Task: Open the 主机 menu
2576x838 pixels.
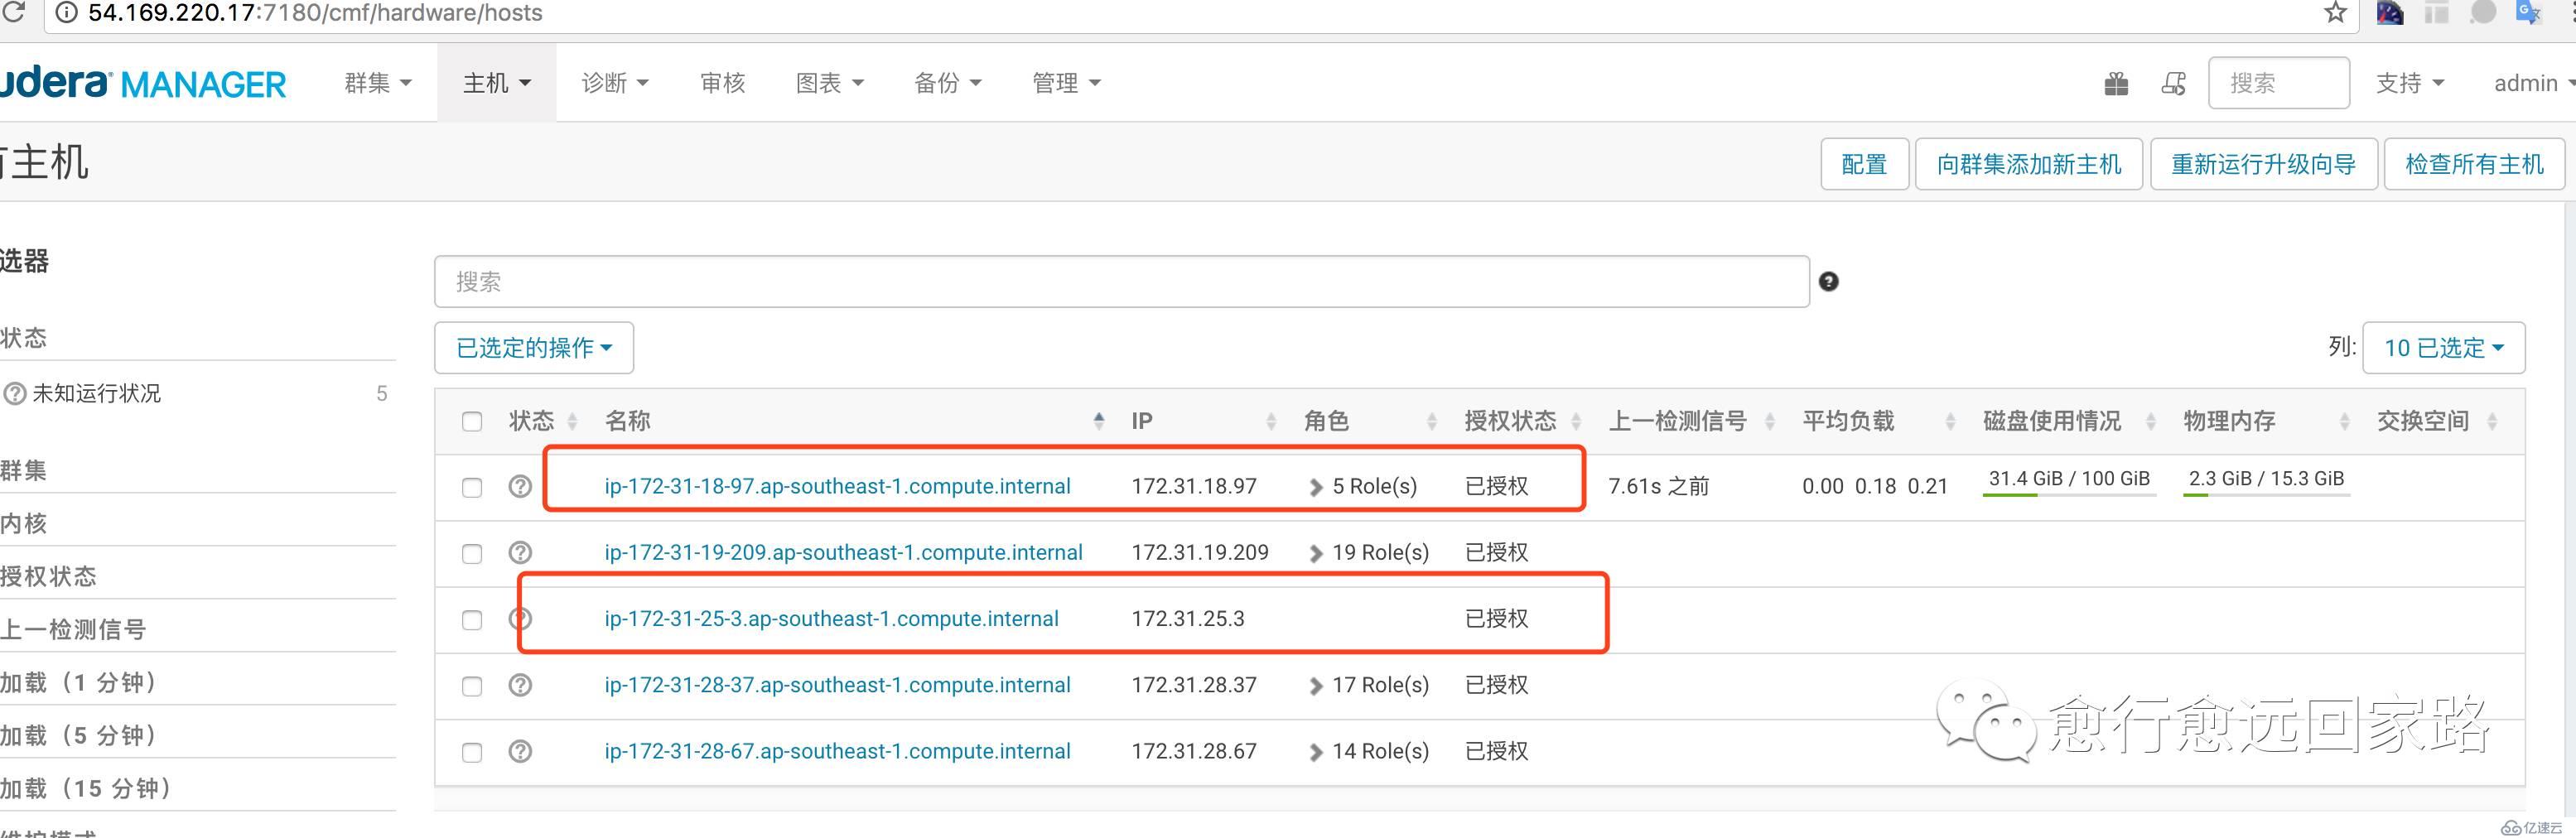Action: [x=497, y=83]
